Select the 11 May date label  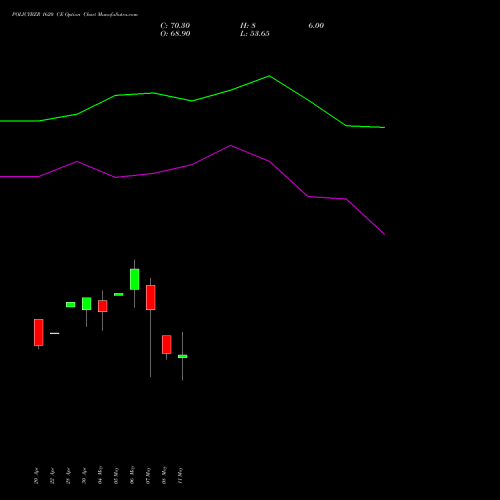(x=180, y=475)
